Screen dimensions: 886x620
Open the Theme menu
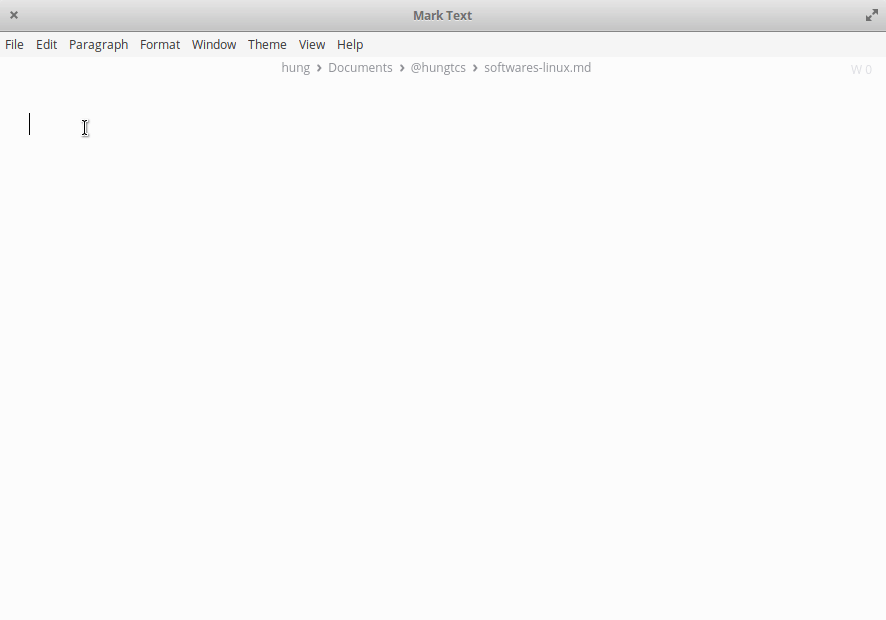[x=267, y=44]
